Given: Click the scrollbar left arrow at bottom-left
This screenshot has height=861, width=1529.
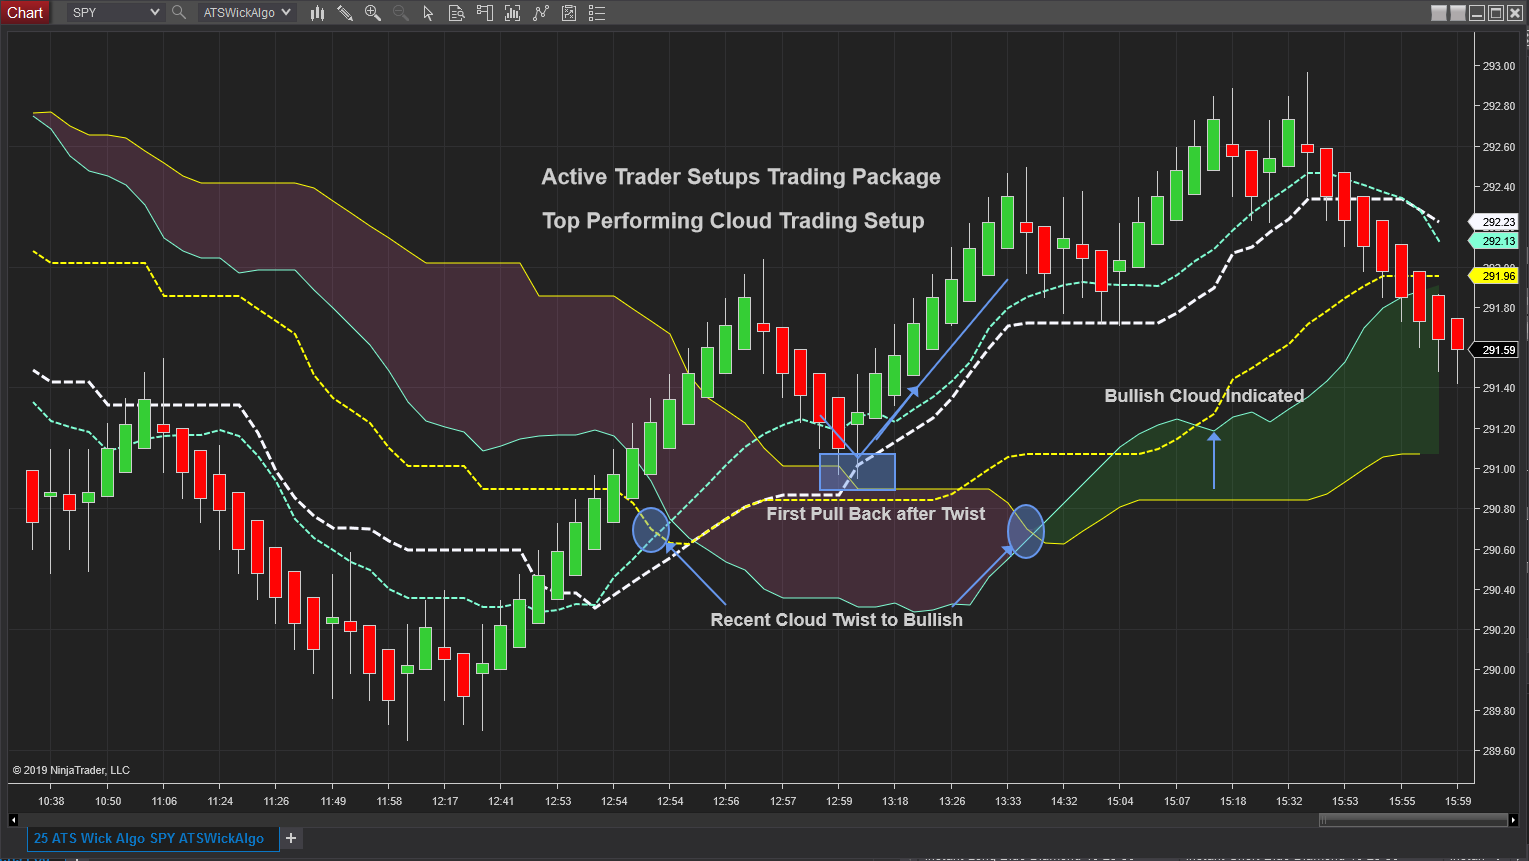Looking at the screenshot, I should (13, 820).
